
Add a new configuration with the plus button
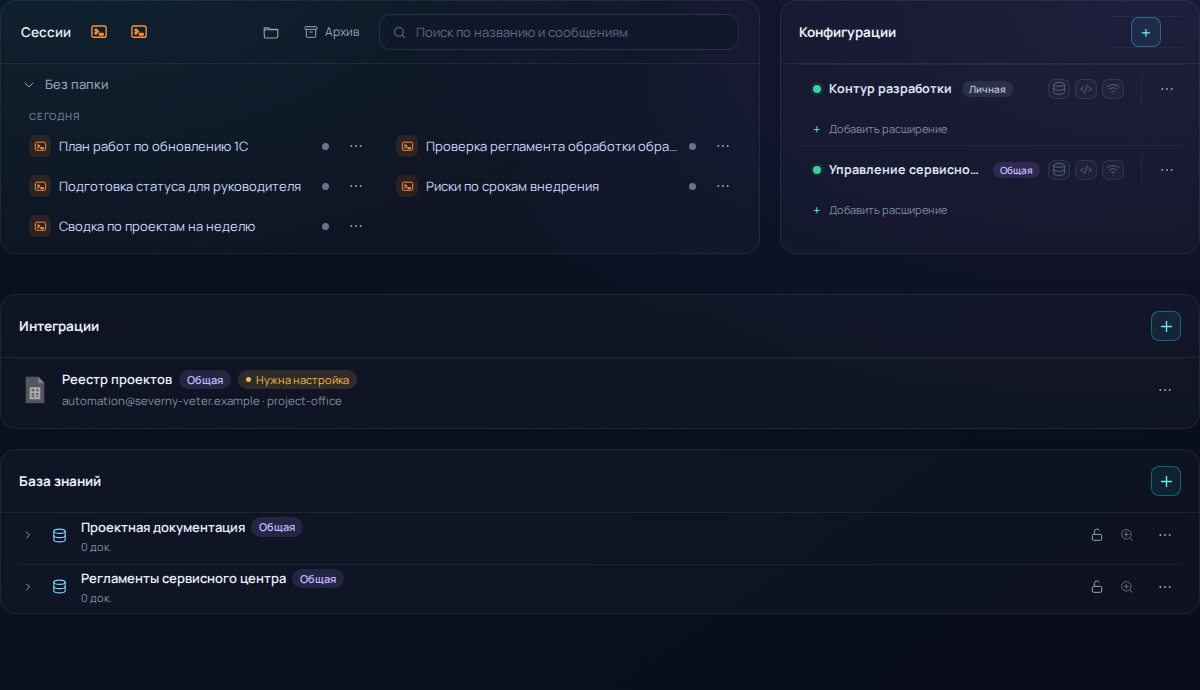[x=1146, y=32]
